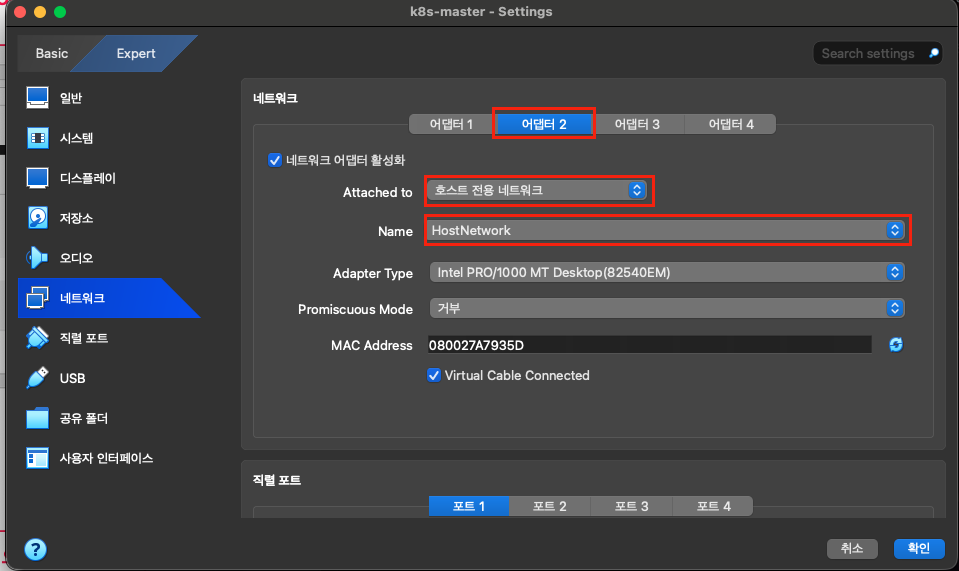This screenshot has width=959, height=571.
Task: Select the 디스플레이 sidebar label
Action: (x=87, y=178)
